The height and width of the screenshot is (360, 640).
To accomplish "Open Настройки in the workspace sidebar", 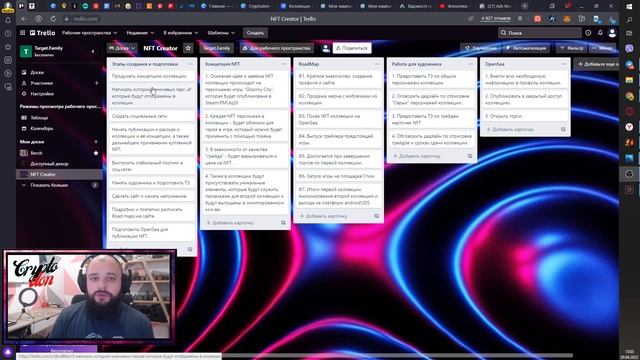I will [42, 93].
